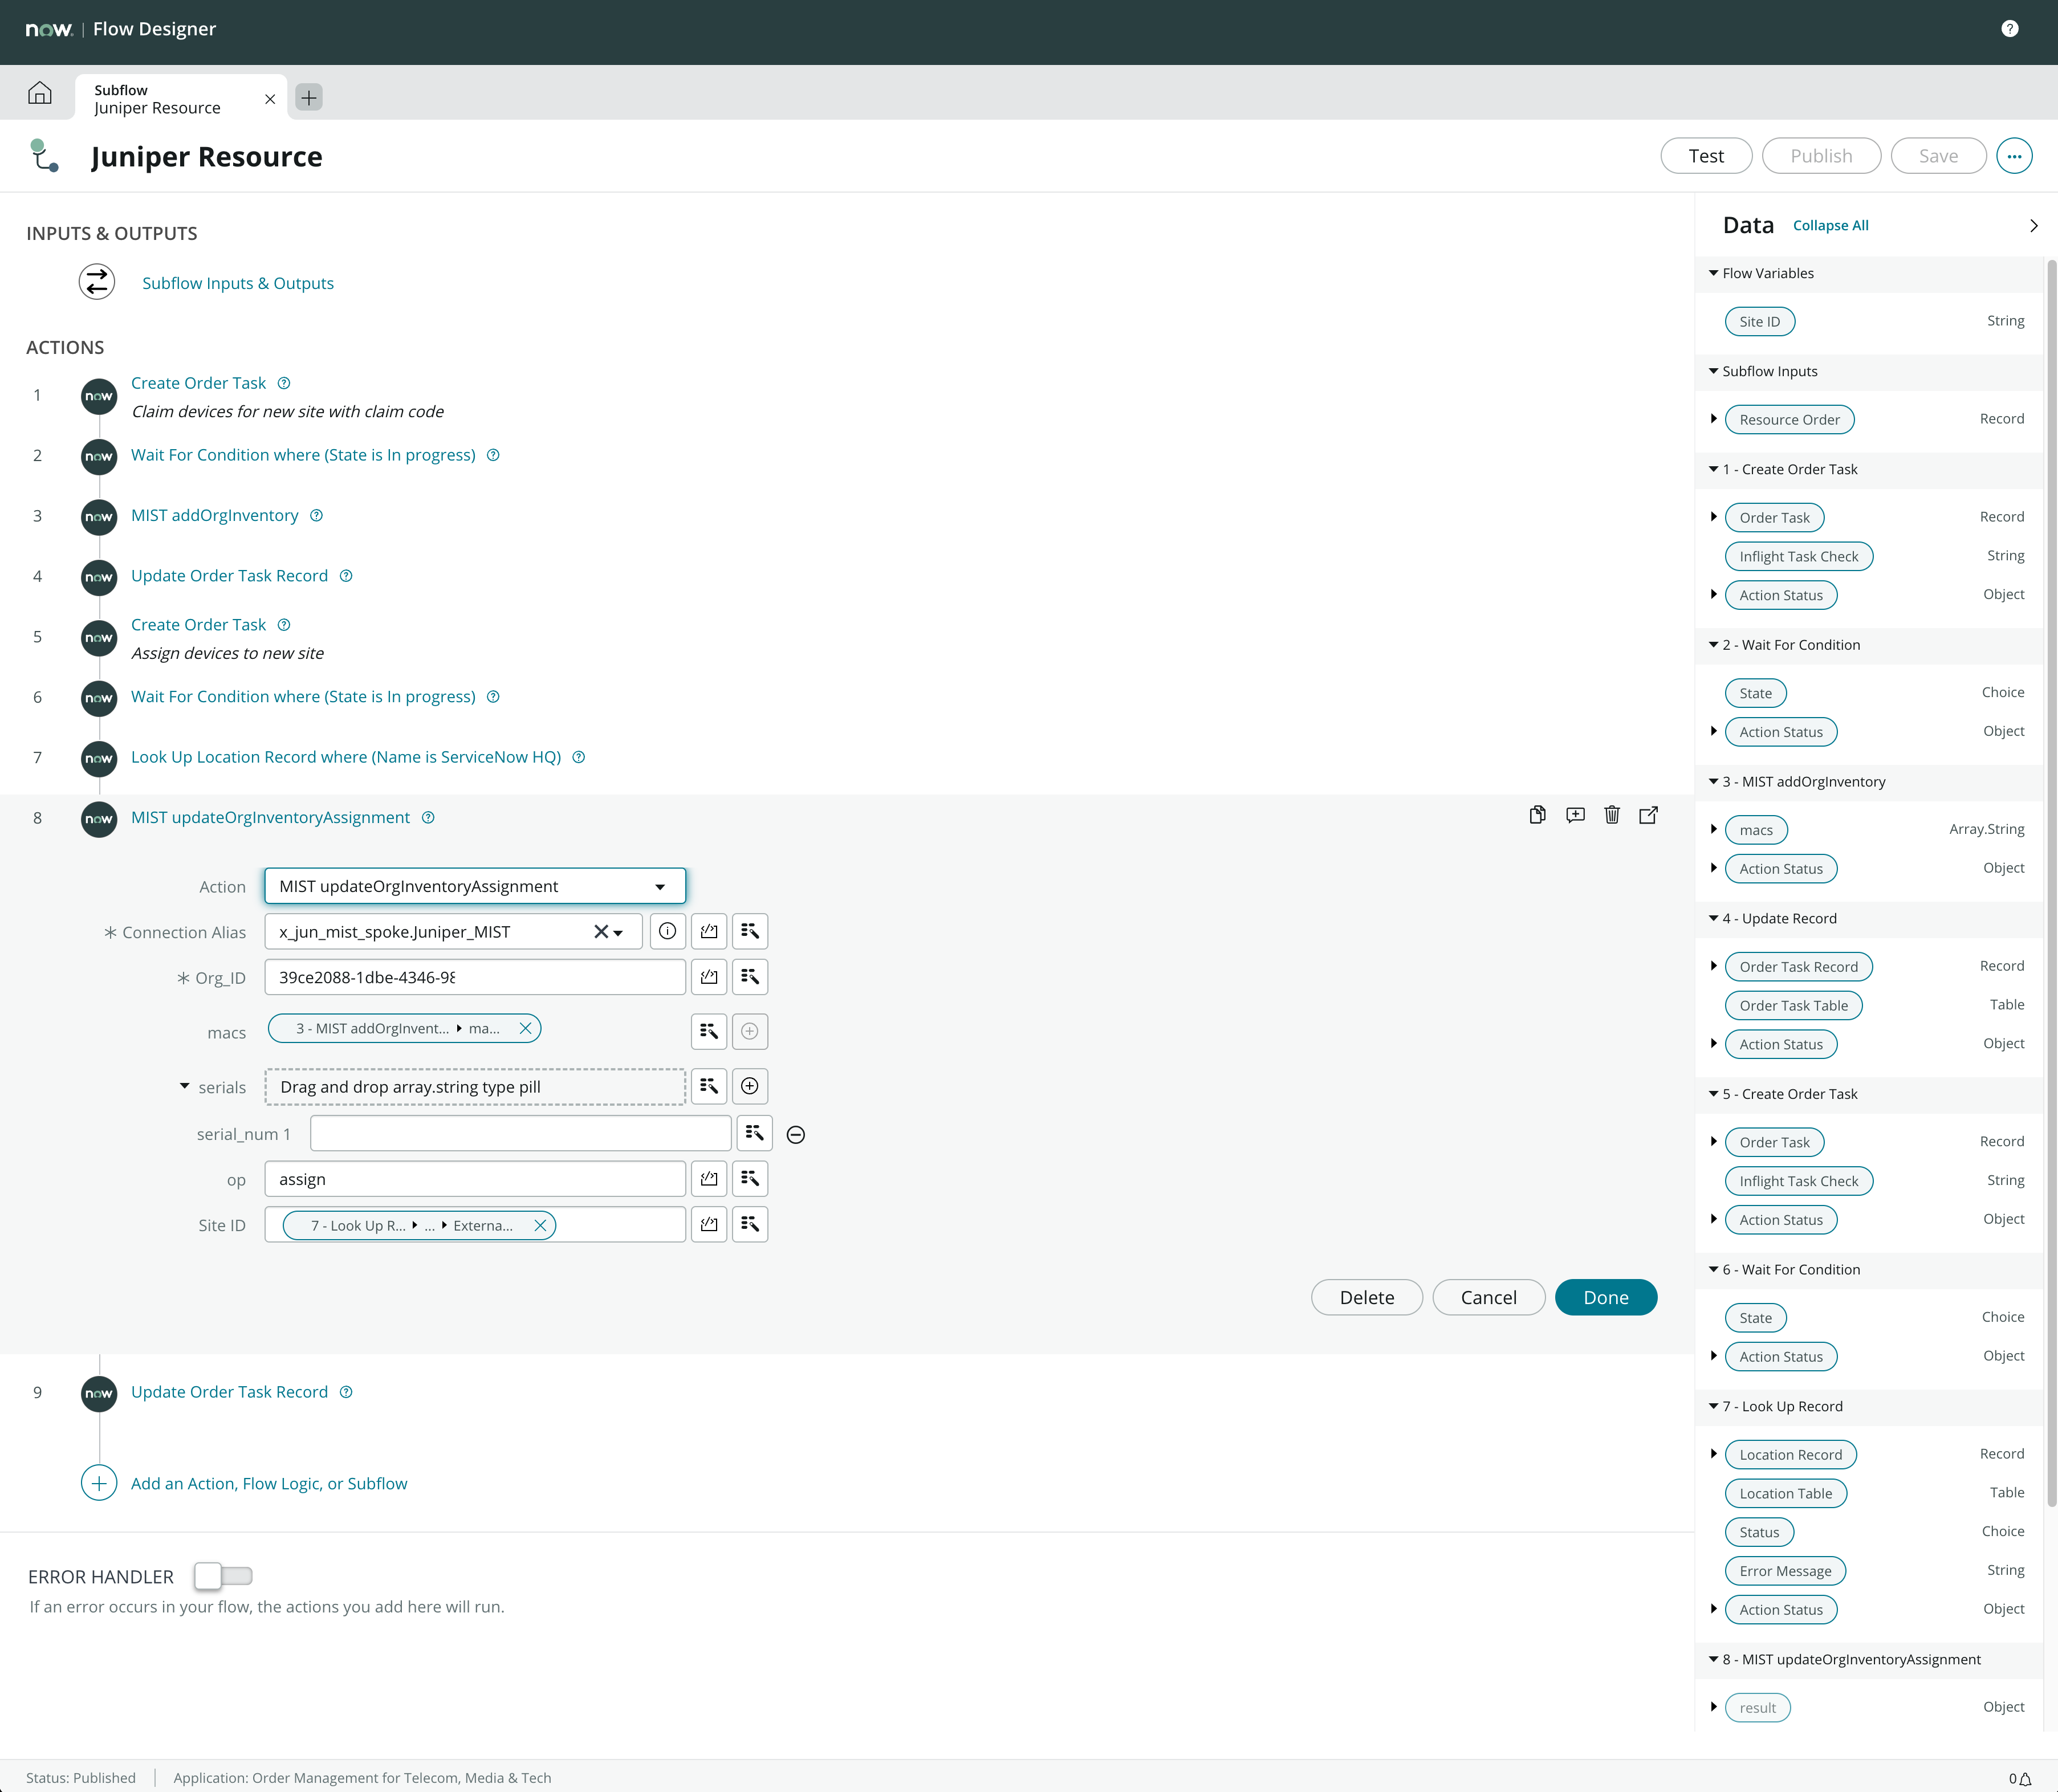The image size is (2058, 1792).
Task: Toggle script editor for op field
Action: point(709,1179)
